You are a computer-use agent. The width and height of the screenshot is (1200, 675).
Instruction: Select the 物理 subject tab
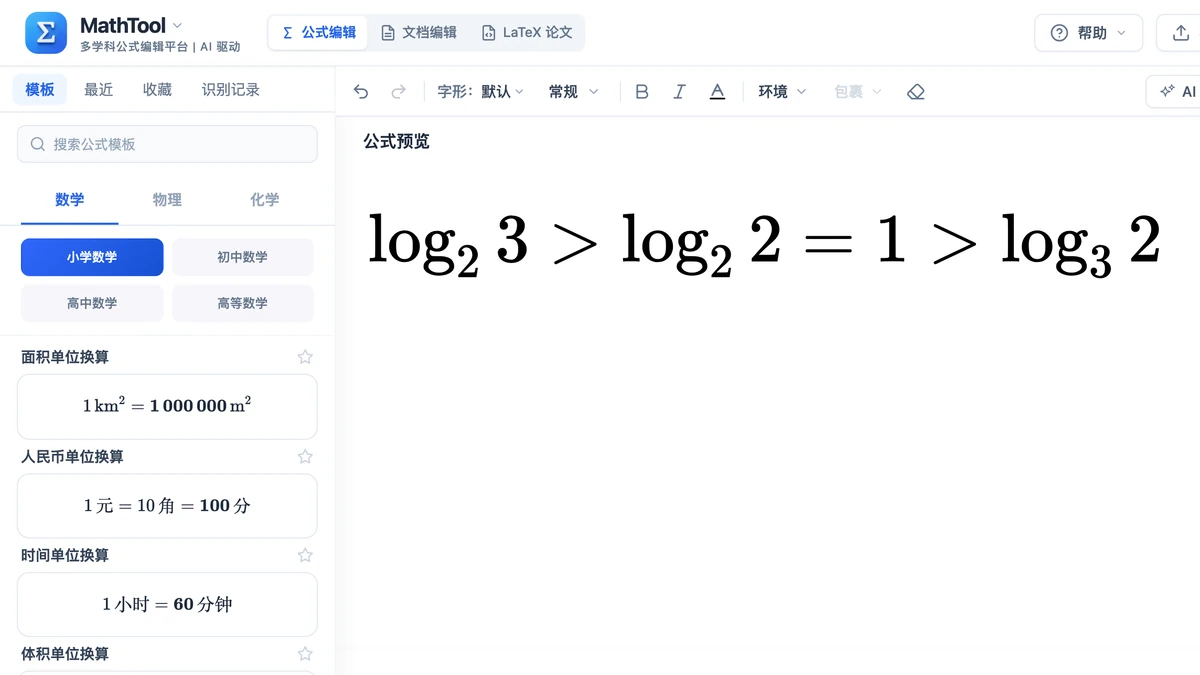point(167,200)
